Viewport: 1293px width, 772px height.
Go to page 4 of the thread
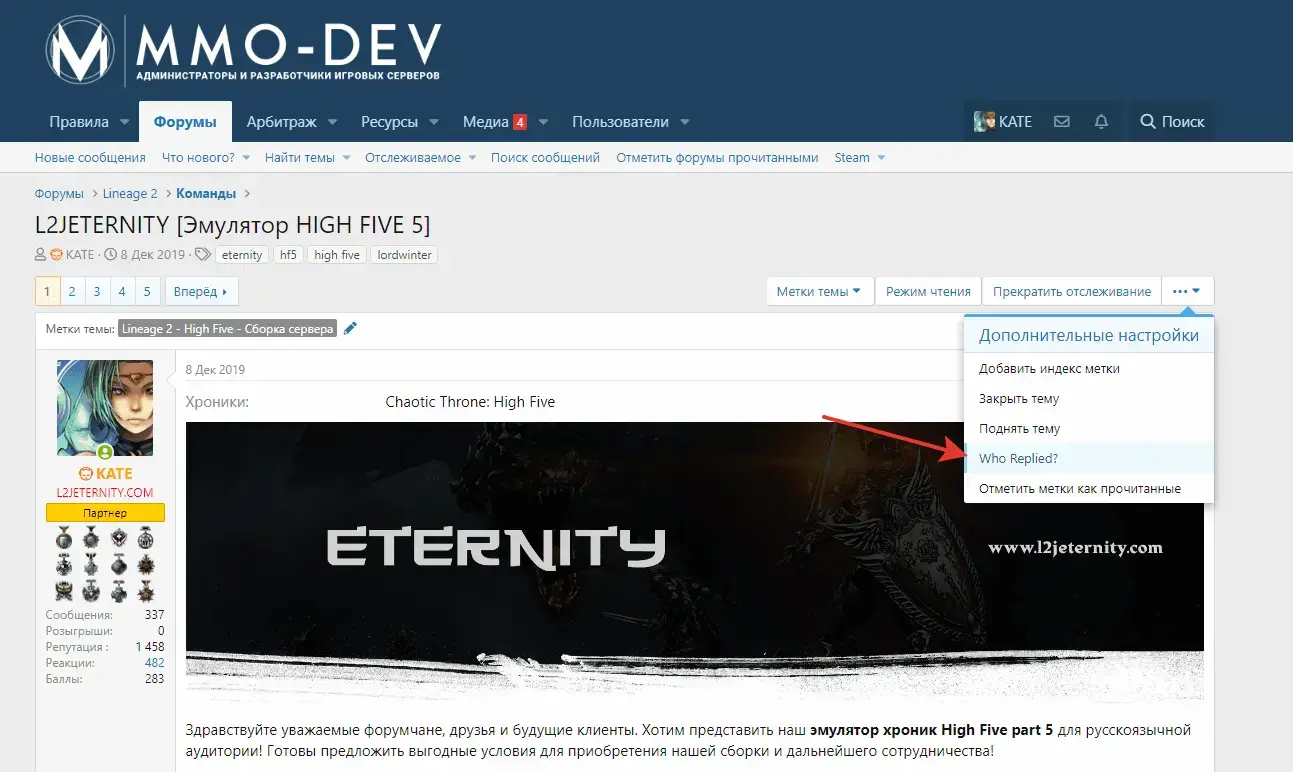pyautogui.click(x=122, y=291)
